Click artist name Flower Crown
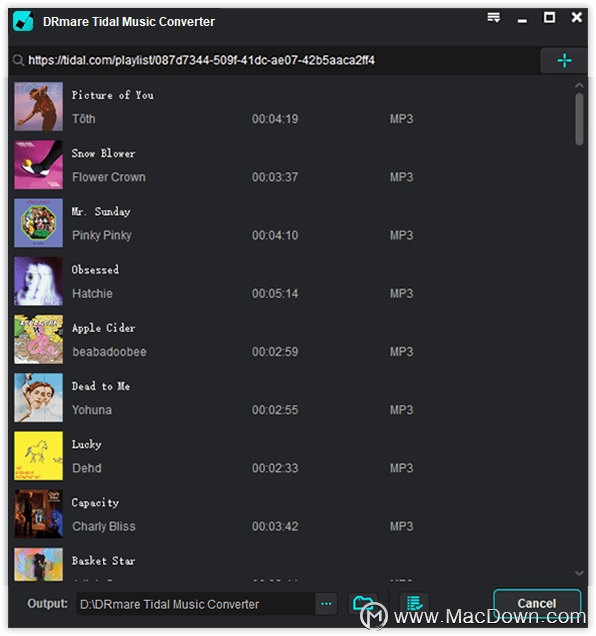The image size is (596, 636). point(109,177)
